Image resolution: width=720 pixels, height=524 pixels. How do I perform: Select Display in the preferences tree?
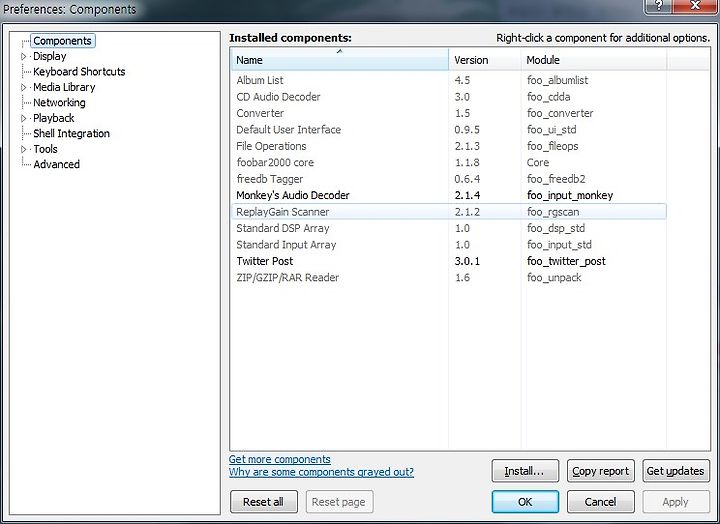[x=50, y=56]
